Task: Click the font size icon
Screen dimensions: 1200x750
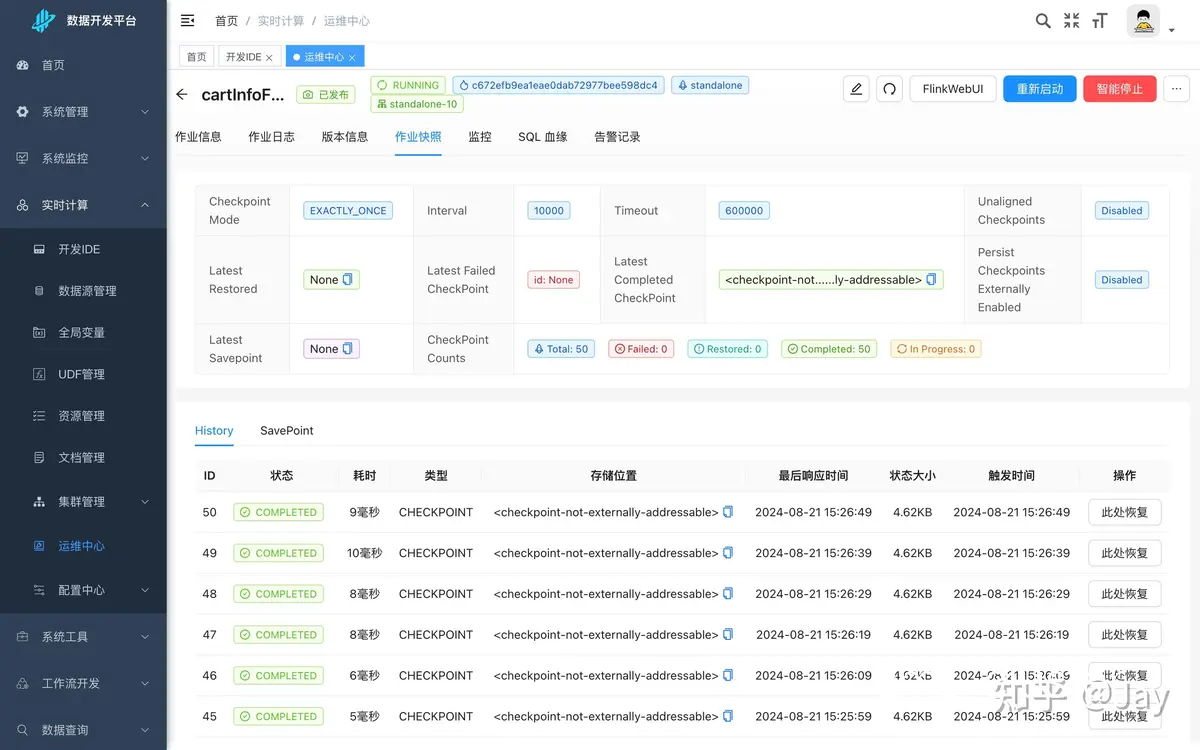Action: [1100, 20]
